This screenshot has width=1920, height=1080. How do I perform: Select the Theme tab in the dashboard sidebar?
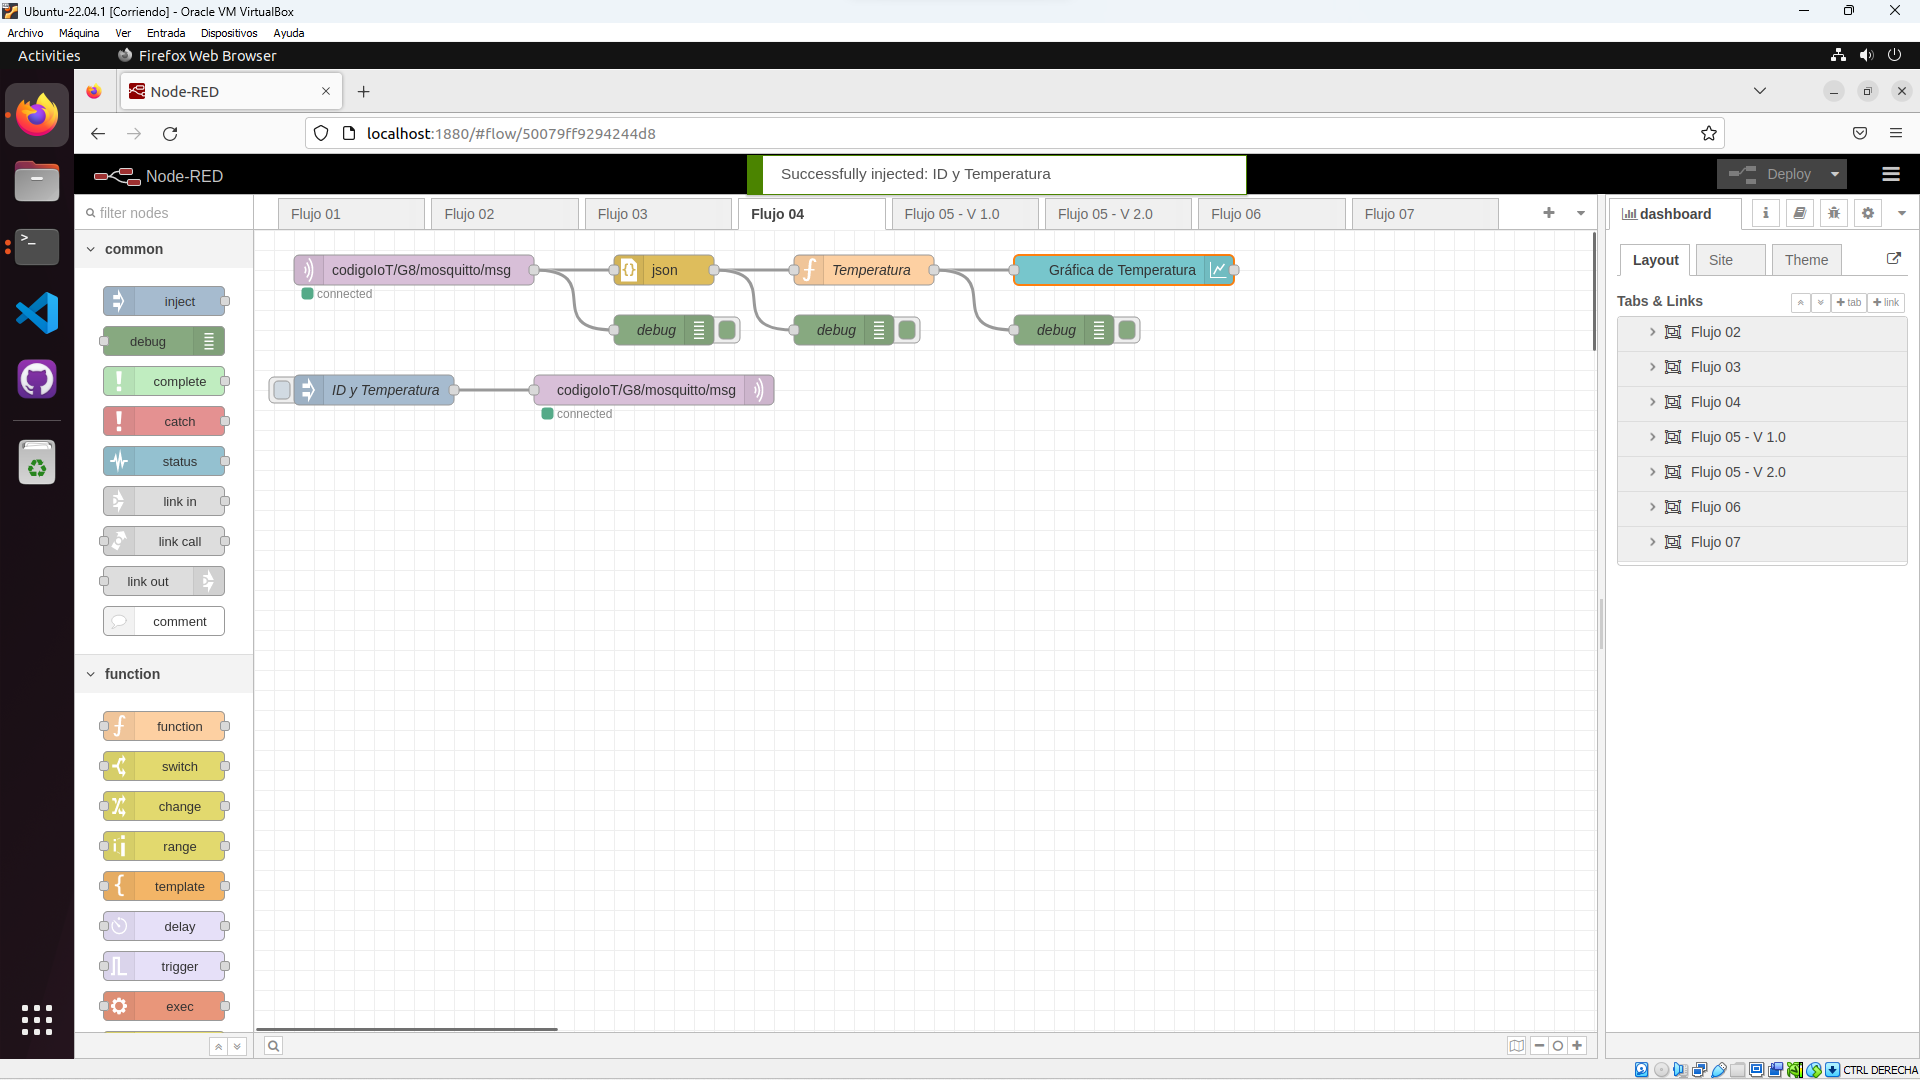click(x=1805, y=260)
